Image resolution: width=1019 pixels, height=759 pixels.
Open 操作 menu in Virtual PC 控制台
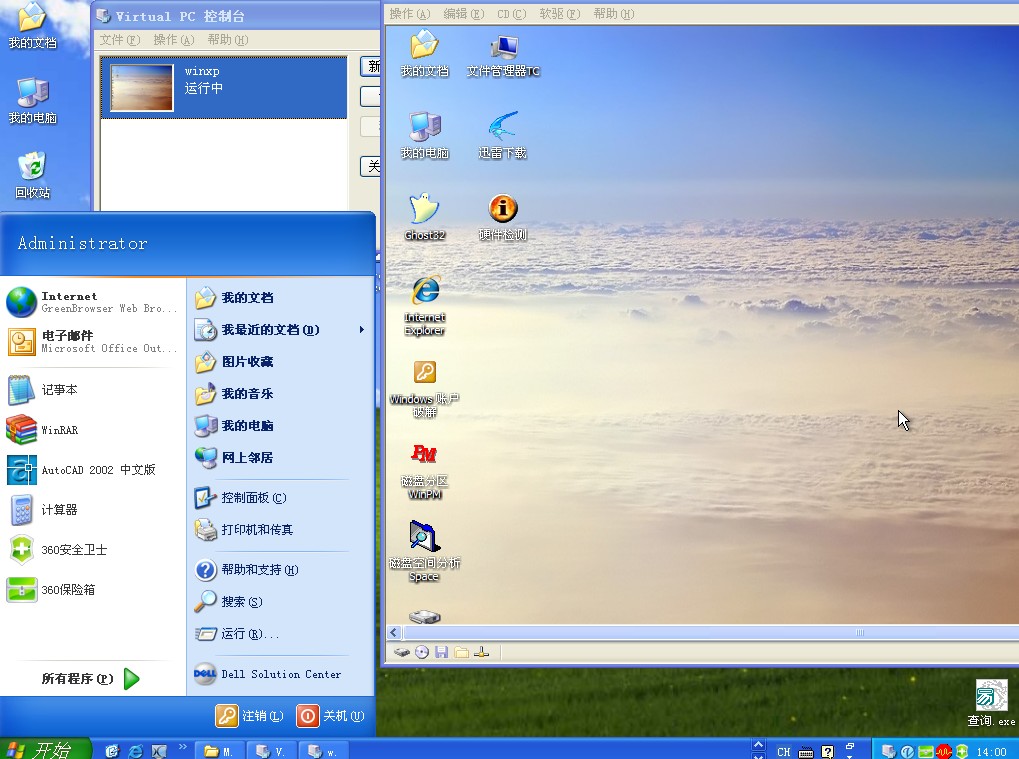174,40
